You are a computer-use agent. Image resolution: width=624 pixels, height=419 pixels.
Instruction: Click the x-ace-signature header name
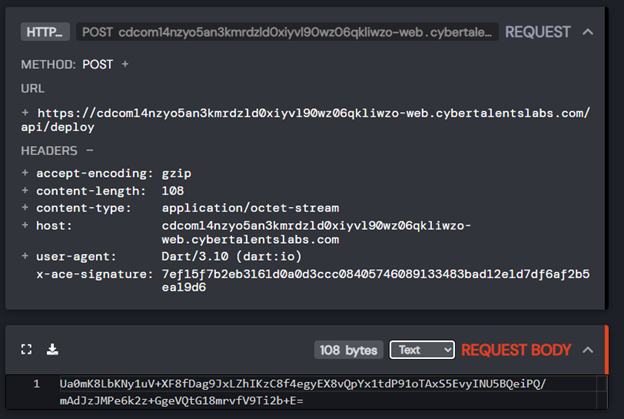[x=95, y=274]
